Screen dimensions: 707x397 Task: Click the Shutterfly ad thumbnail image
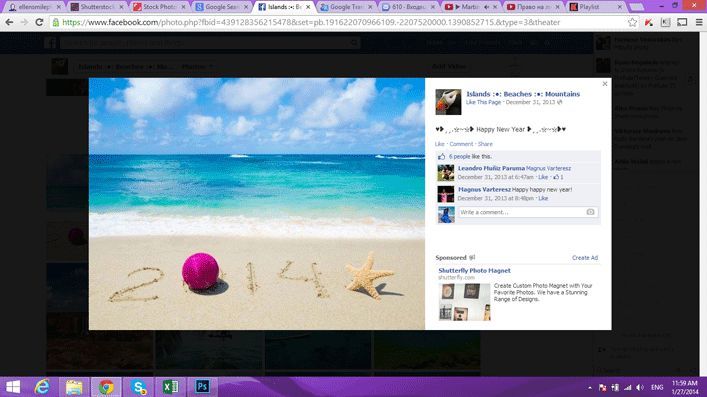pos(464,302)
